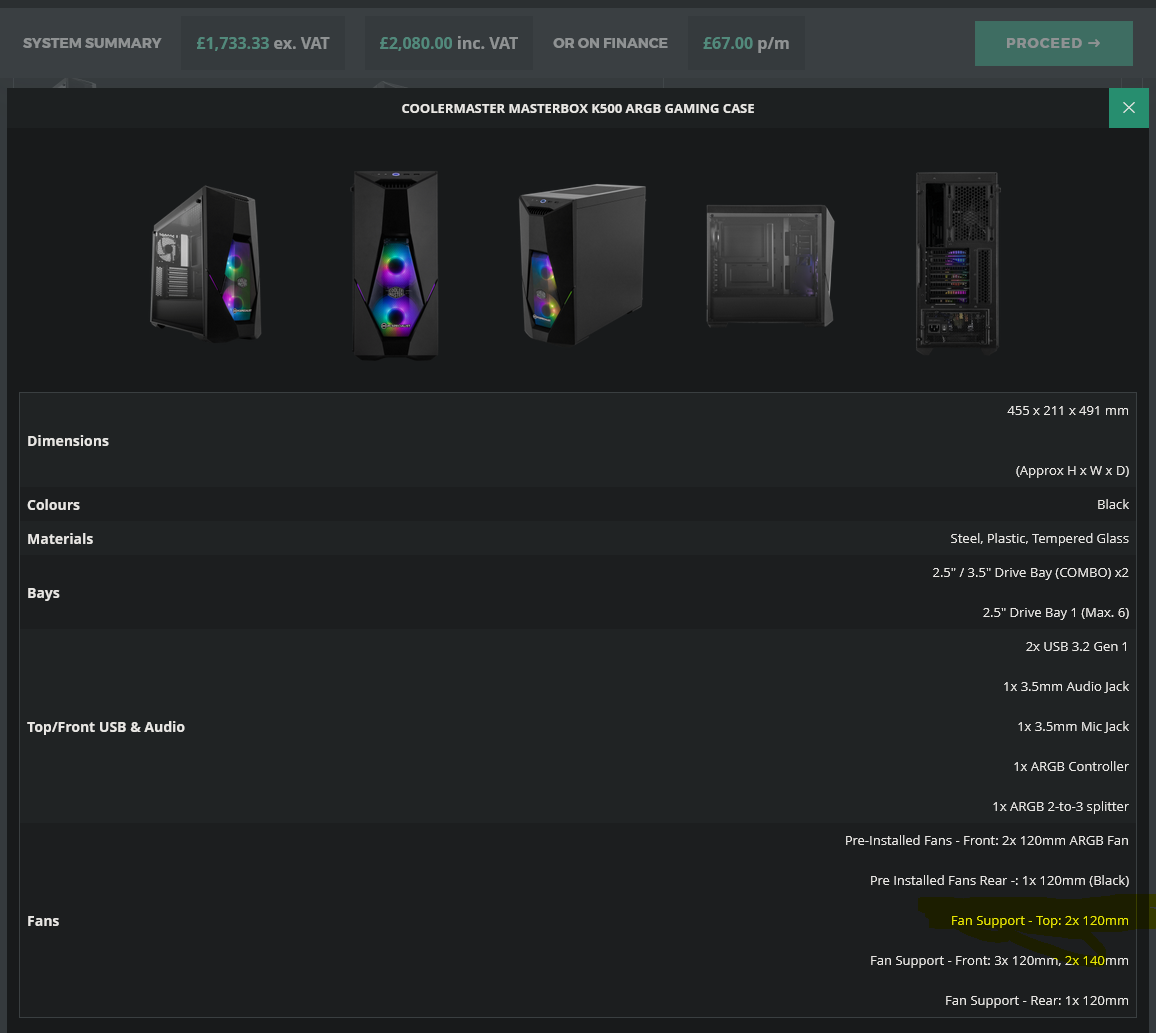1169x1033 pixels.
Task: Click the Materials row label
Action: coord(60,539)
